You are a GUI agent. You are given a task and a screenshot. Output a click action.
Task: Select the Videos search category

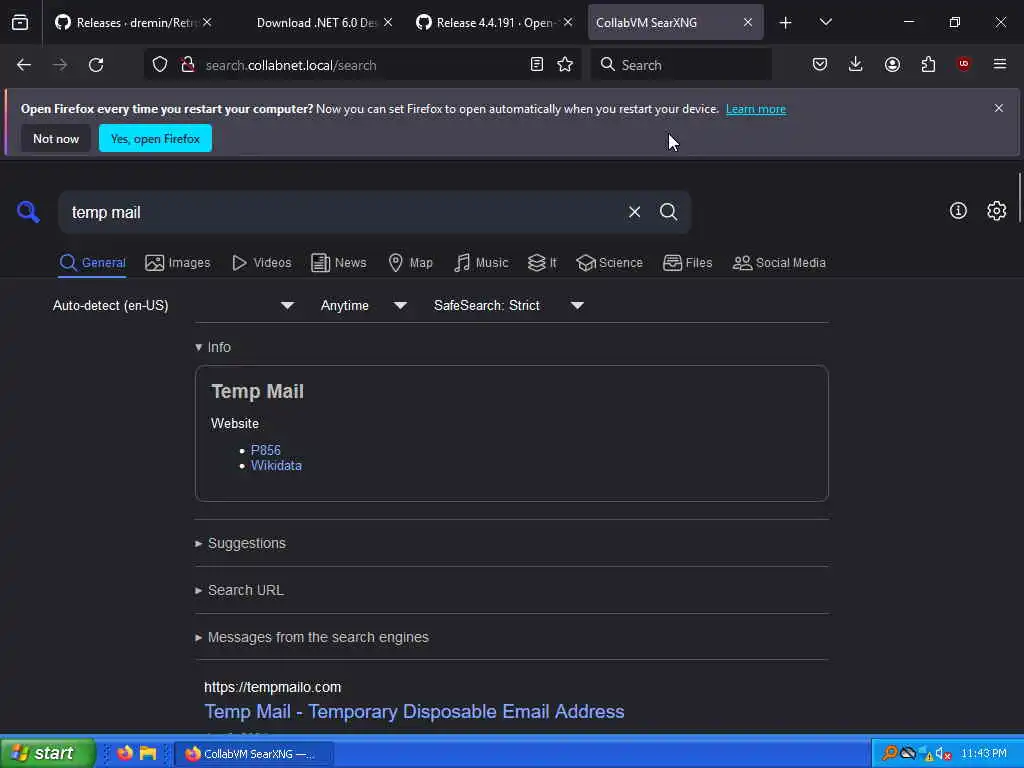261,263
